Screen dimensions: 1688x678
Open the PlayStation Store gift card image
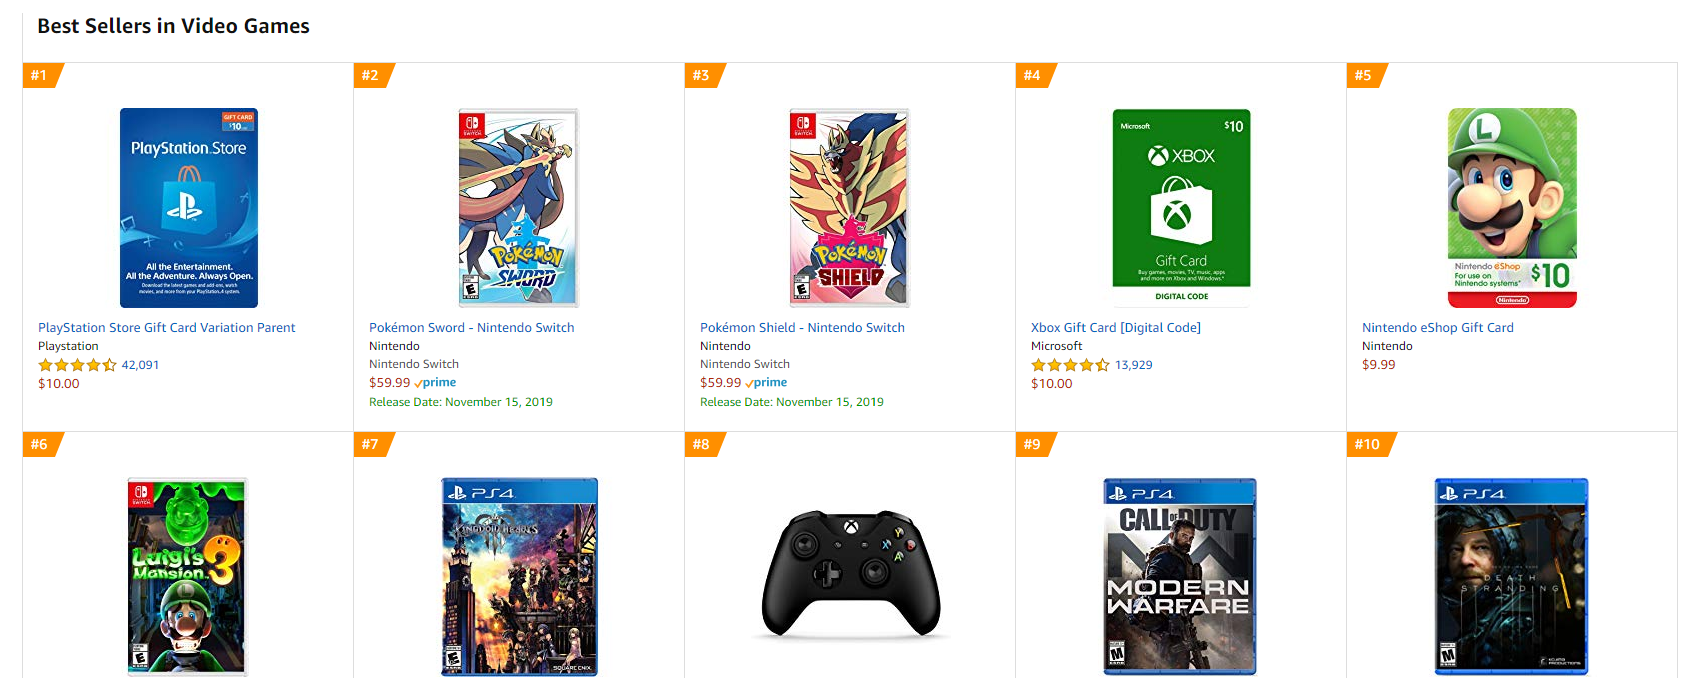pyautogui.click(x=189, y=208)
